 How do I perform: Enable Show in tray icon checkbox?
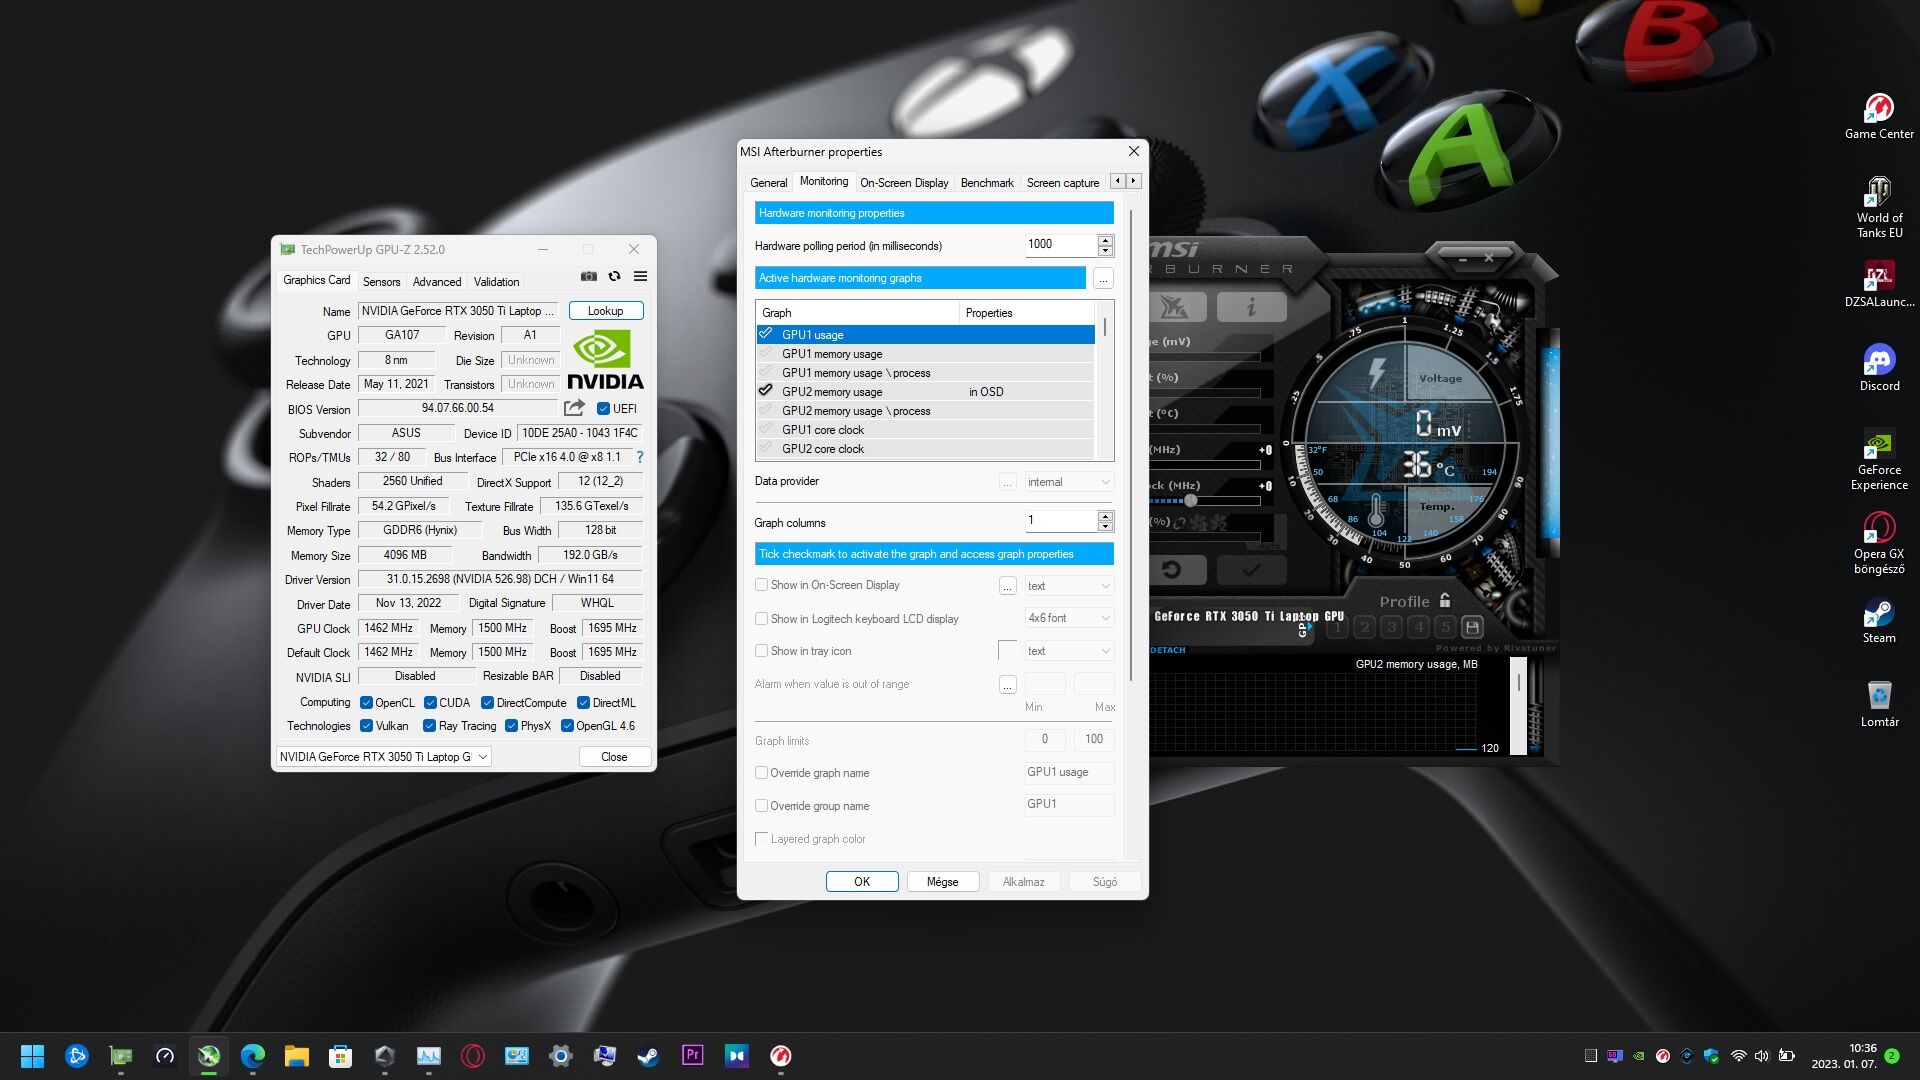pyautogui.click(x=762, y=651)
